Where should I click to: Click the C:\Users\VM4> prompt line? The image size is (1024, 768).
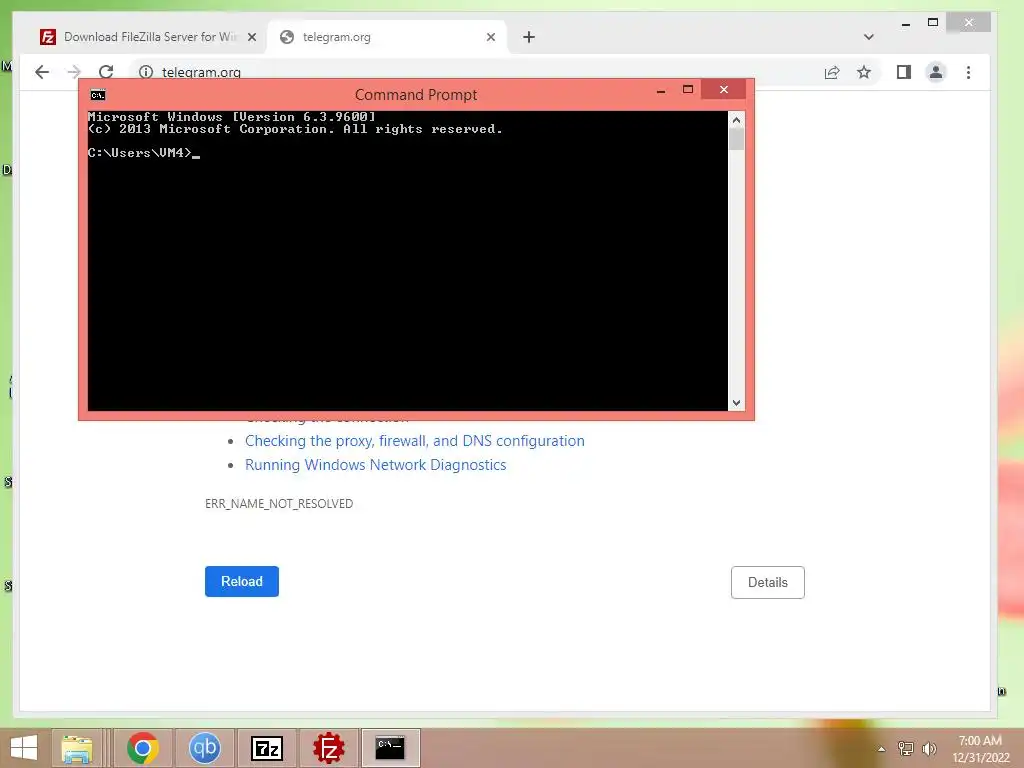click(144, 153)
